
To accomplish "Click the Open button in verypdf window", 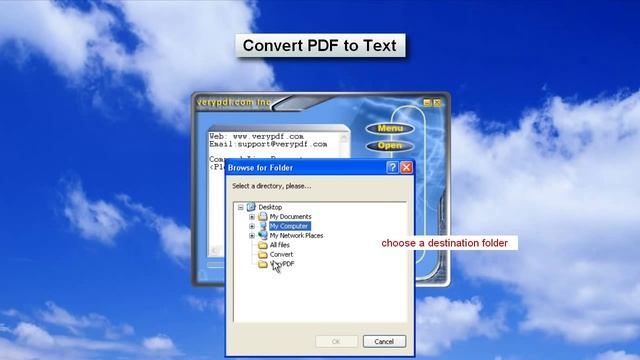I will tap(390, 146).
